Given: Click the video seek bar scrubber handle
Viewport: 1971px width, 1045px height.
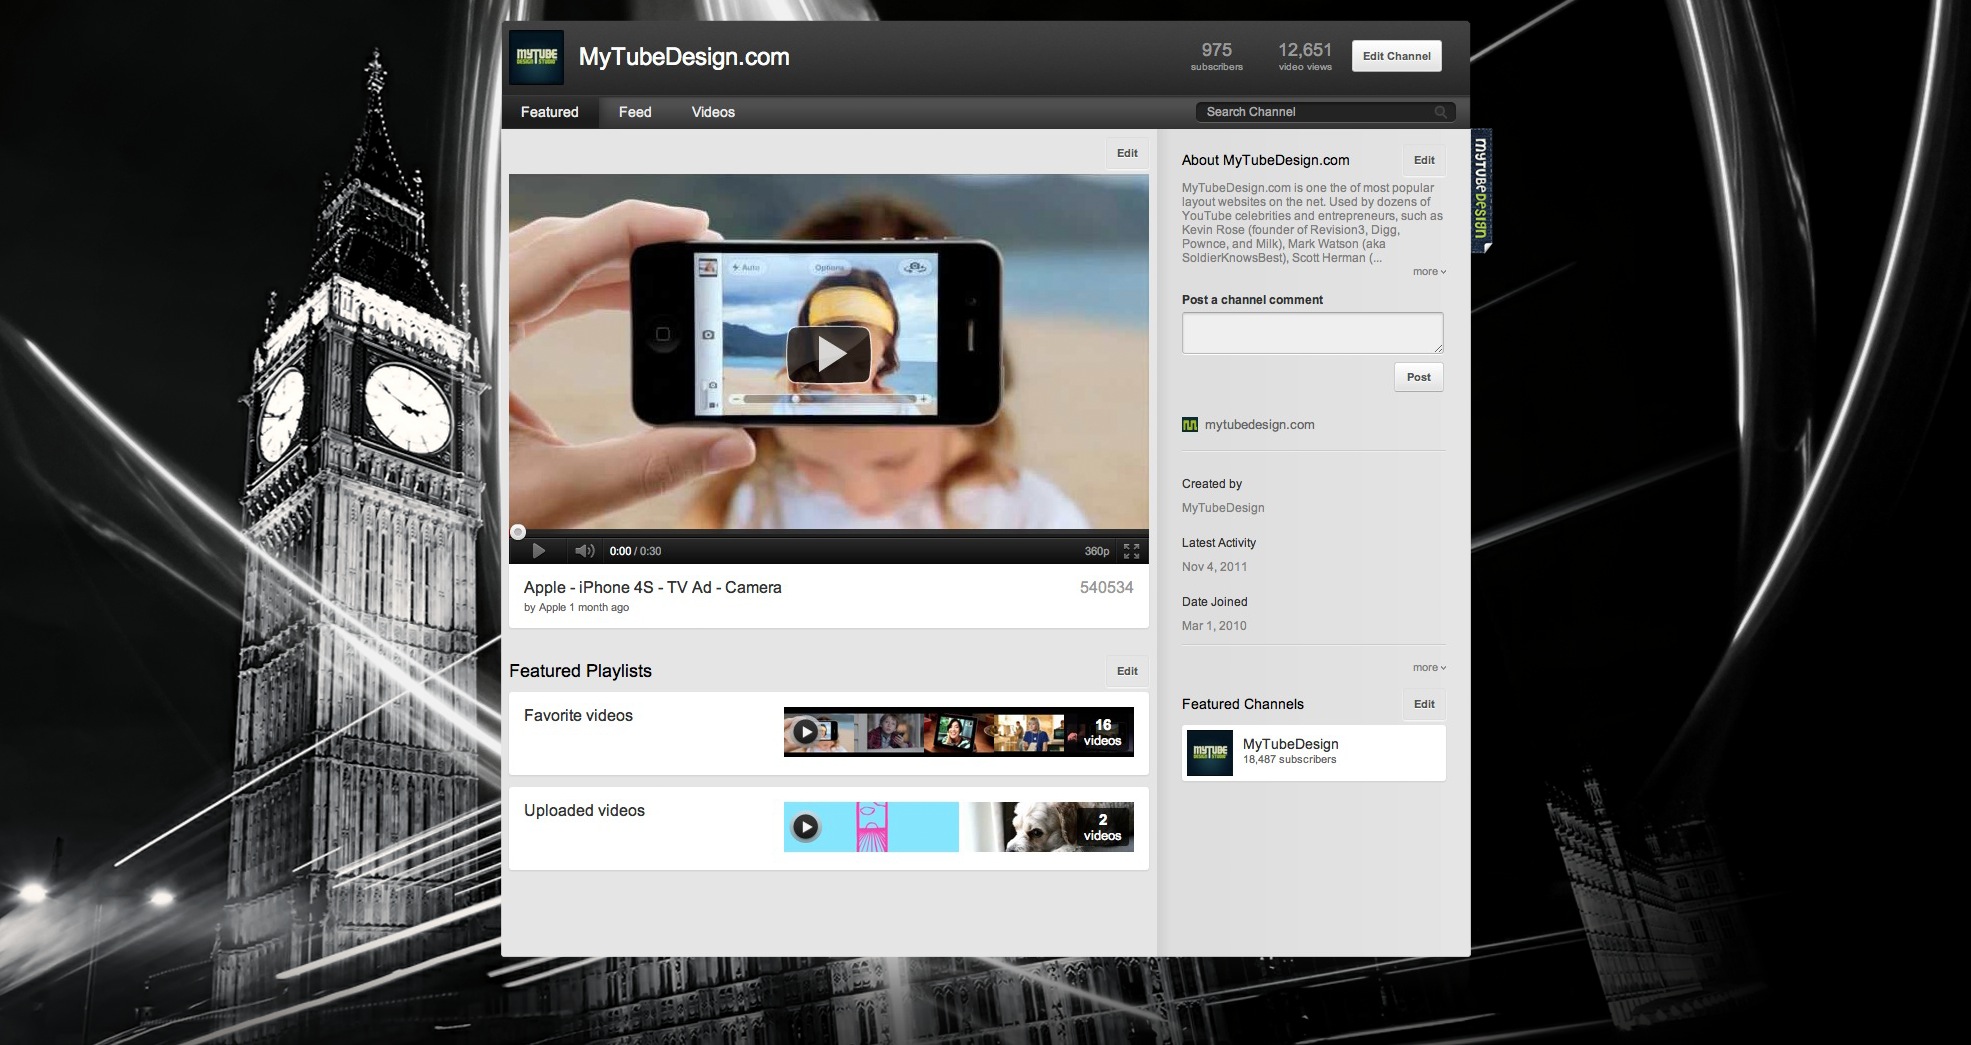Looking at the screenshot, I should [518, 532].
